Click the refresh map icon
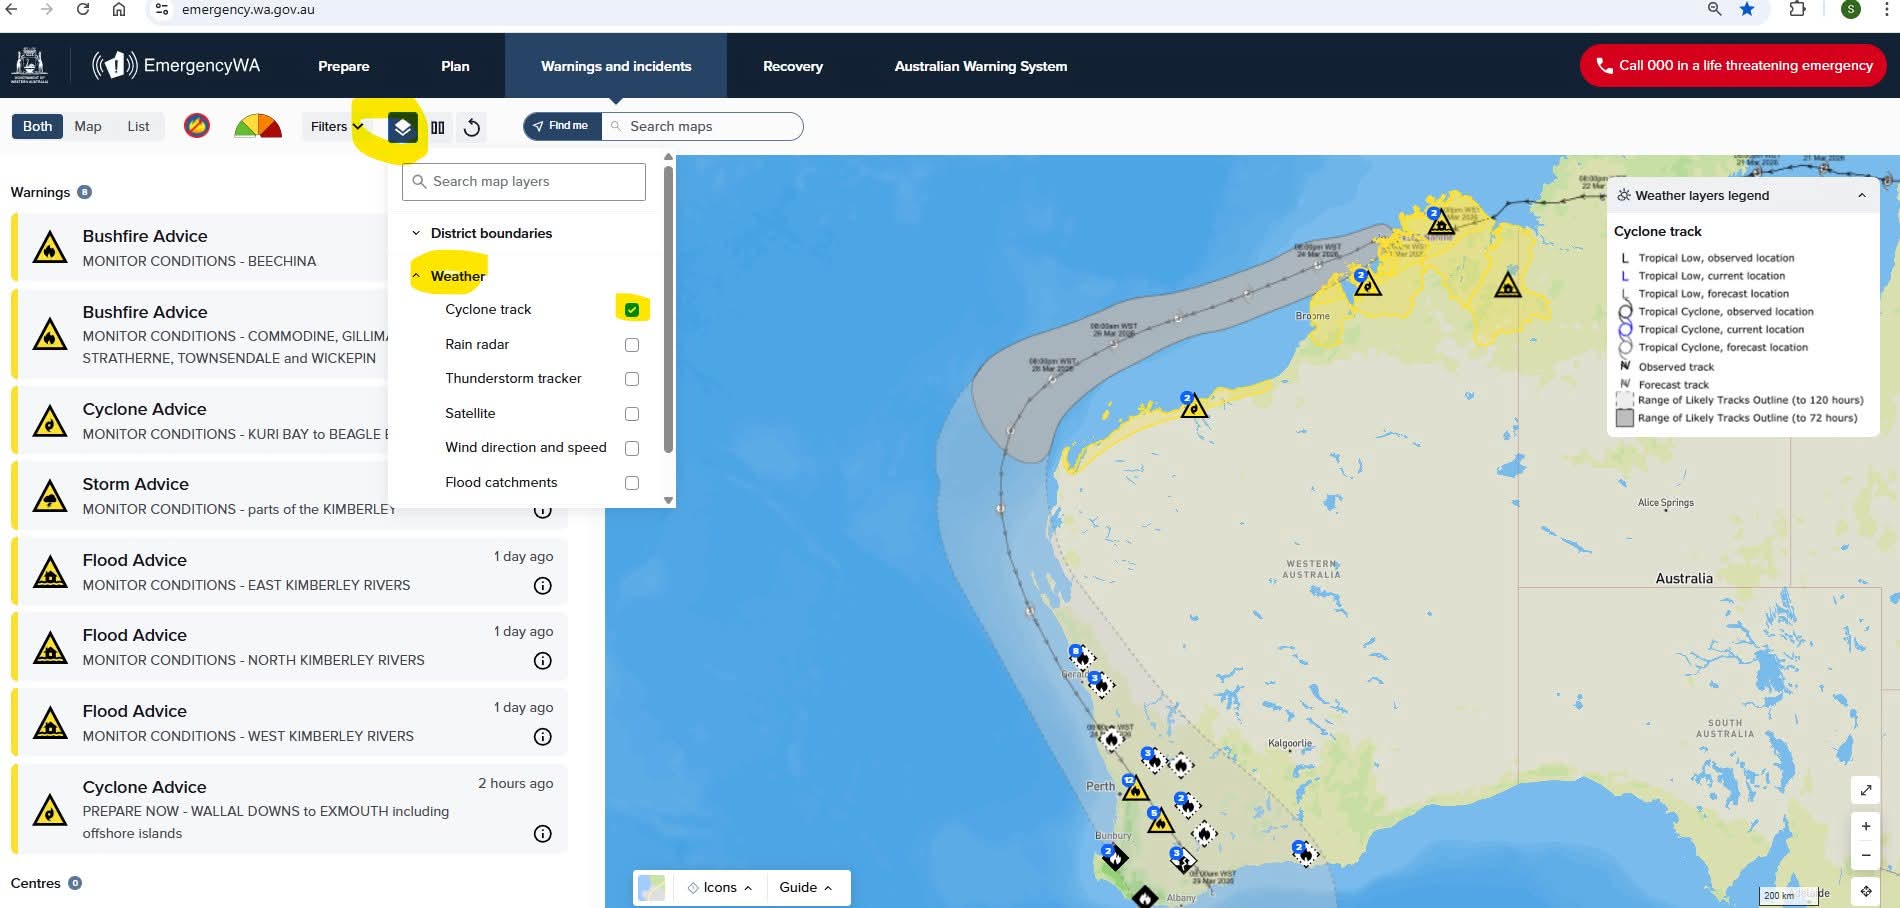 (472, 127)
